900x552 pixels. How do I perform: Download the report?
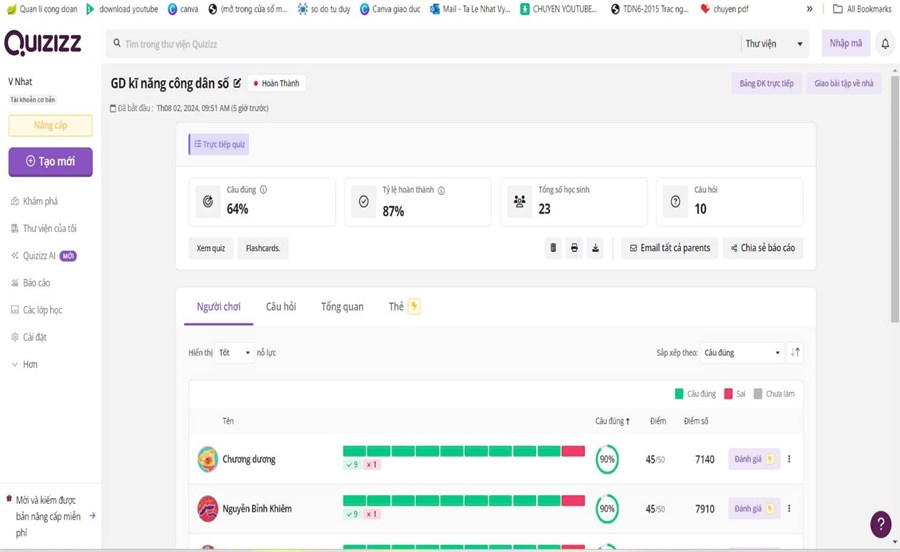coord(595,248)
